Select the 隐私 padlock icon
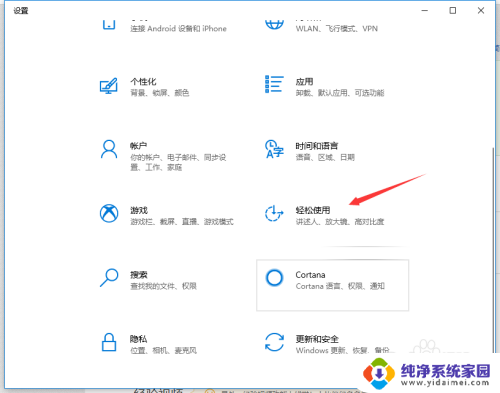Image resolution: width=500 pixels, height=393 pixels. coord(109,342)
